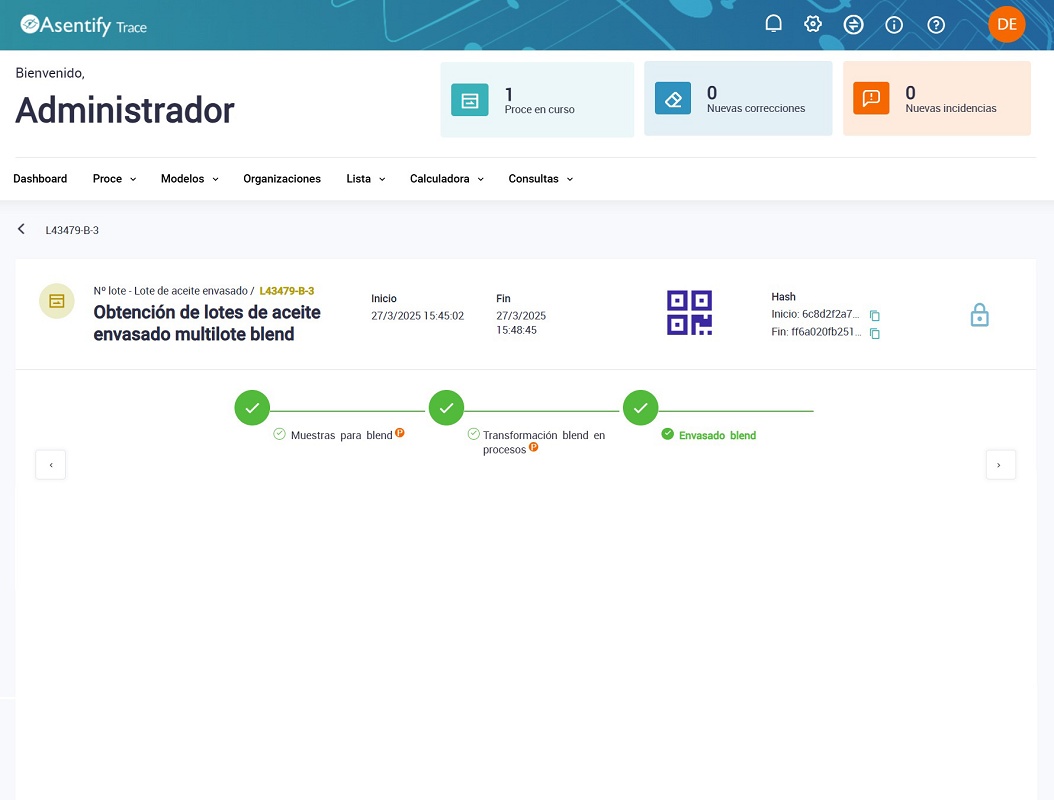Screen dimensions: 1054x800
Task: Click the back arrow next to L43479-B-3
Action: pyautogui.click(x=20, y=228)
